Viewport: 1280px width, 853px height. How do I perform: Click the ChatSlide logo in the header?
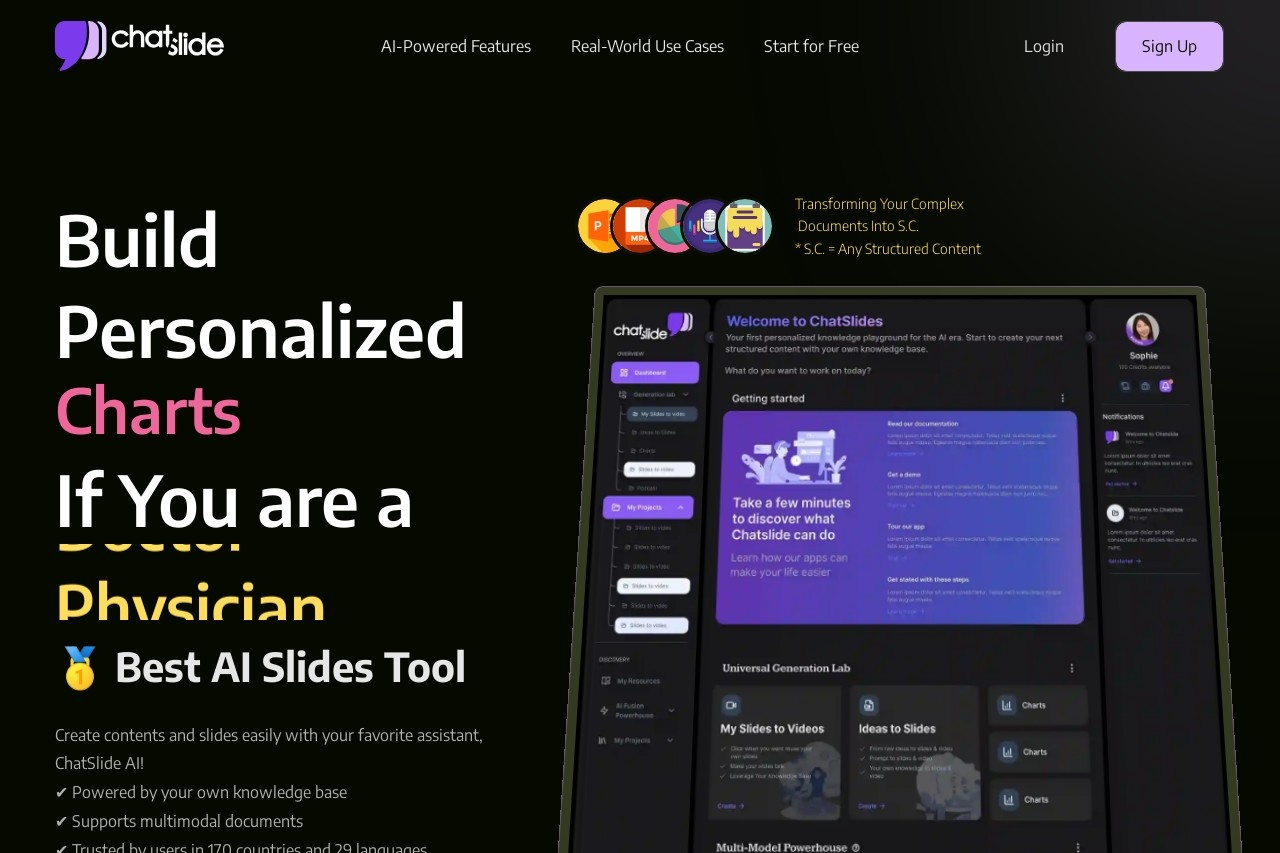(139, 45)
